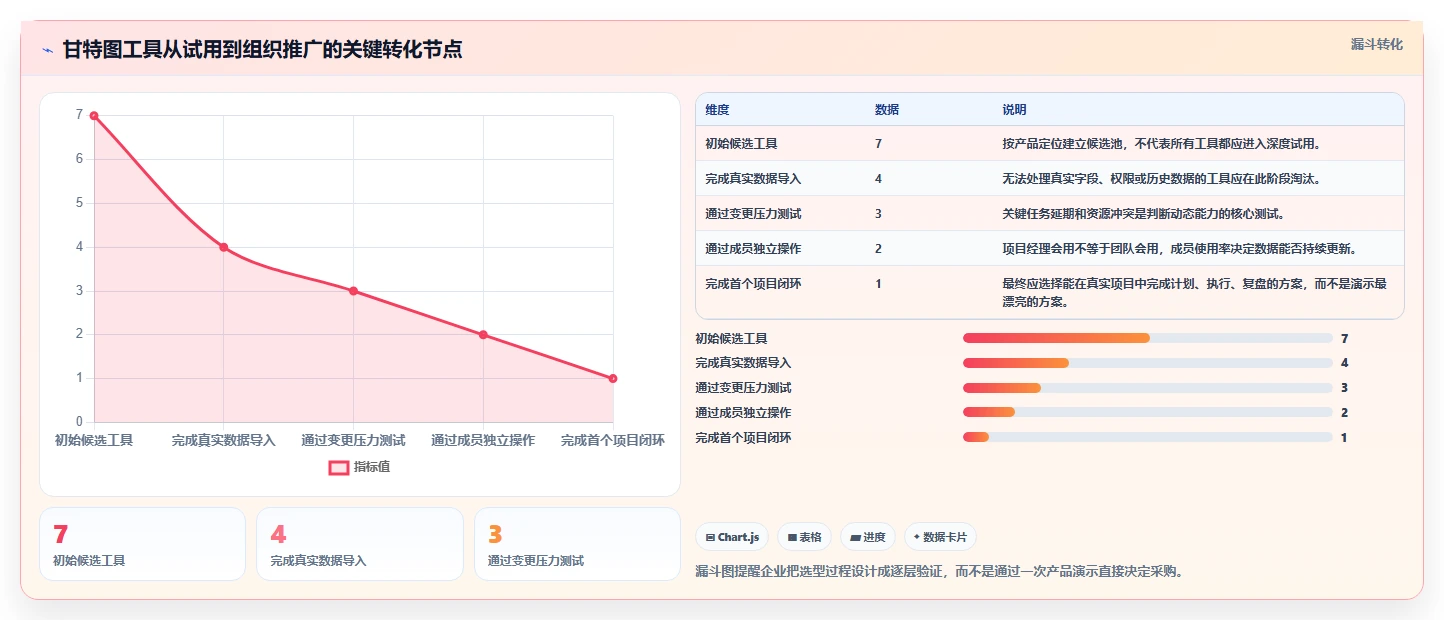Toggle the 指标值 legend item
Viewport: 1444px width, 620px height.
359,467
